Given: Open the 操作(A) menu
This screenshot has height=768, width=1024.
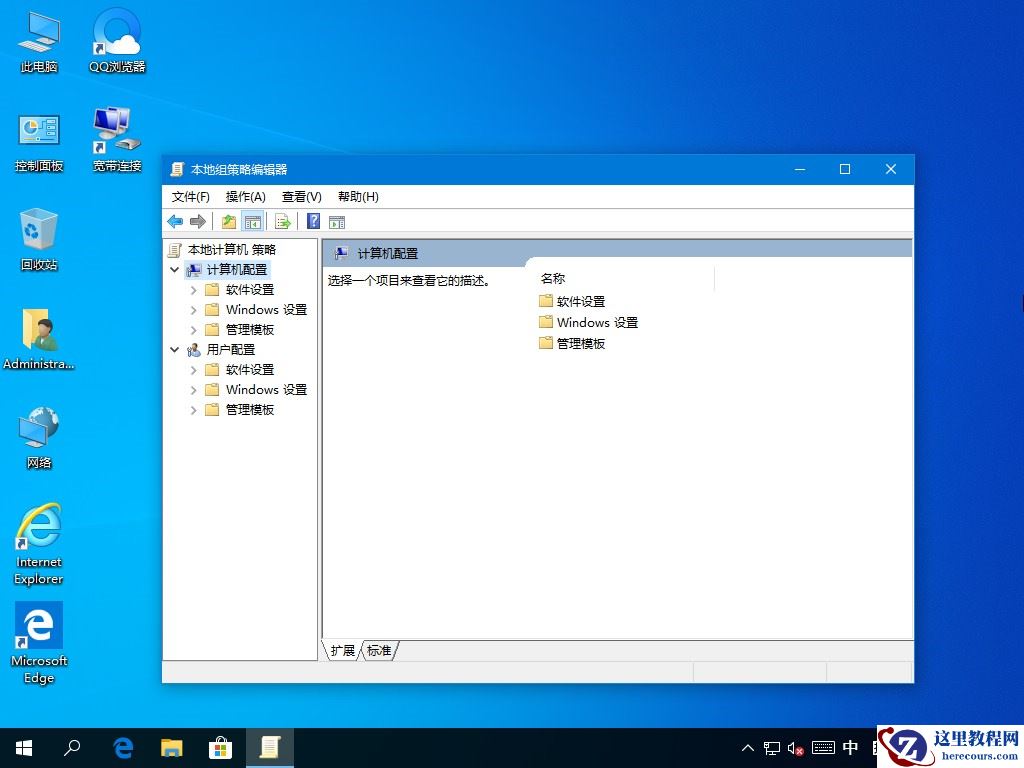Looking at the screenshot, I should (x=246, y=196).
